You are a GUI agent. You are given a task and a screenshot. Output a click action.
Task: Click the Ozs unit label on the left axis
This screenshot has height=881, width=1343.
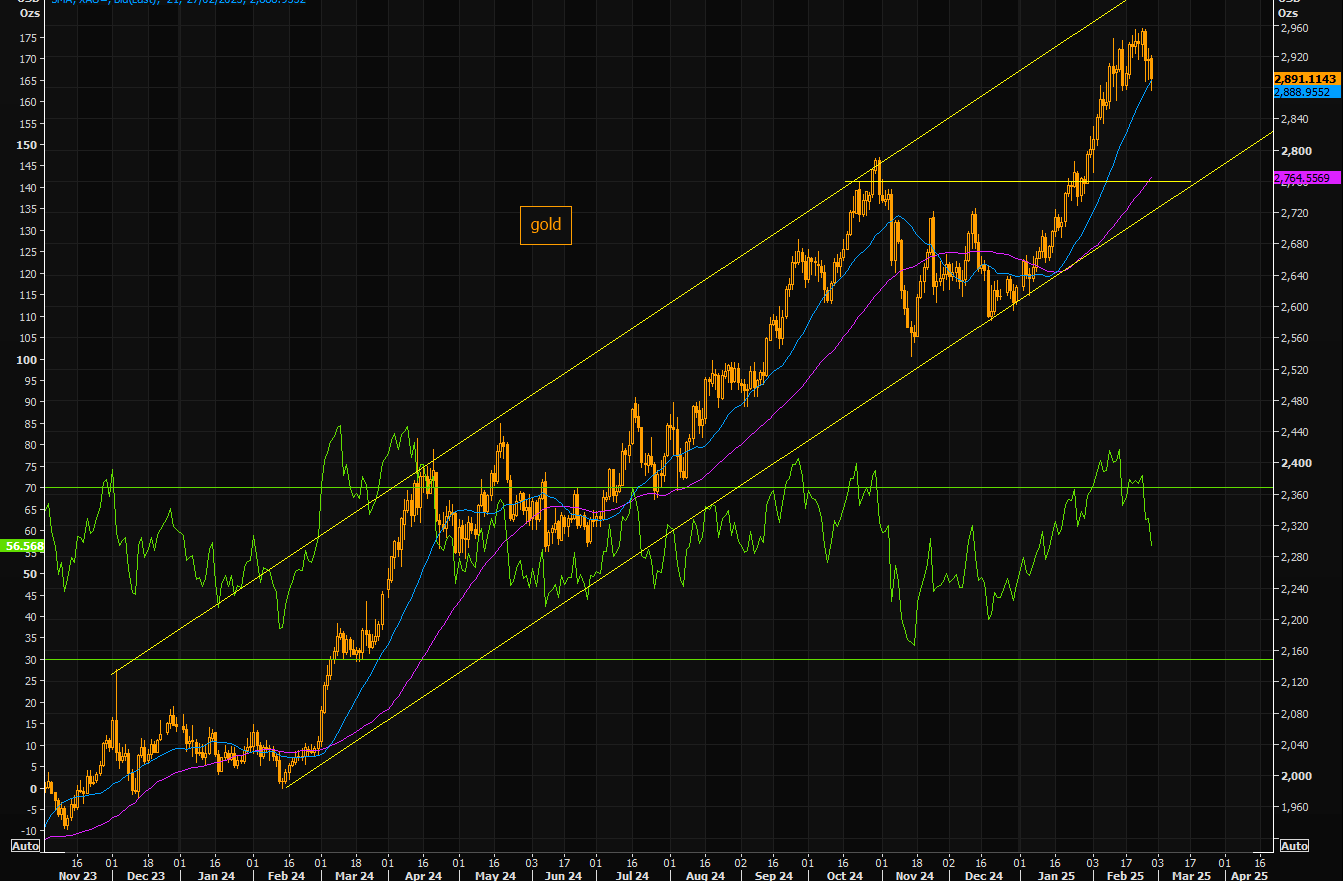coord(29,13)
